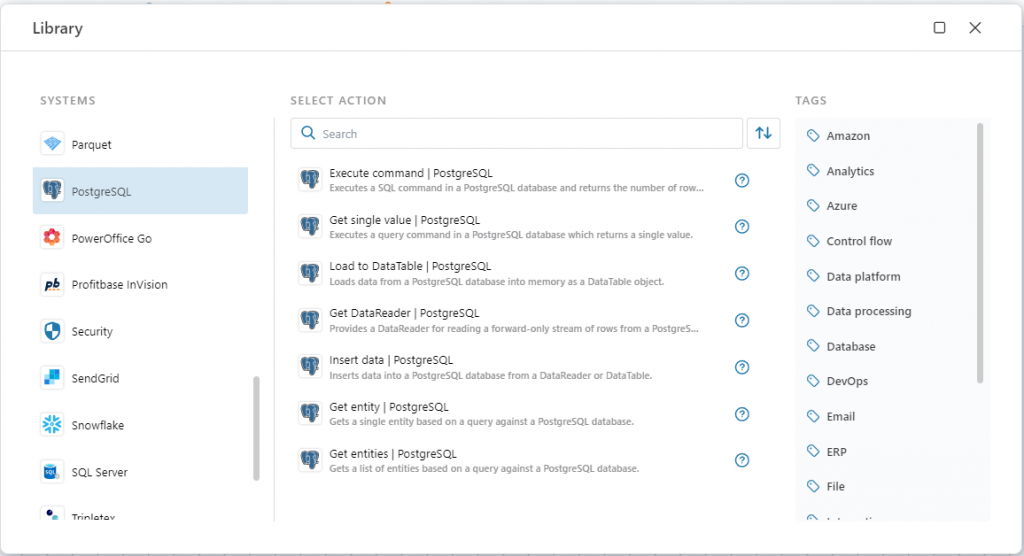This screenshot has height=556, width=1024.
Task: Open help for Load to DataTable action
Action: [x=742, y=274]
